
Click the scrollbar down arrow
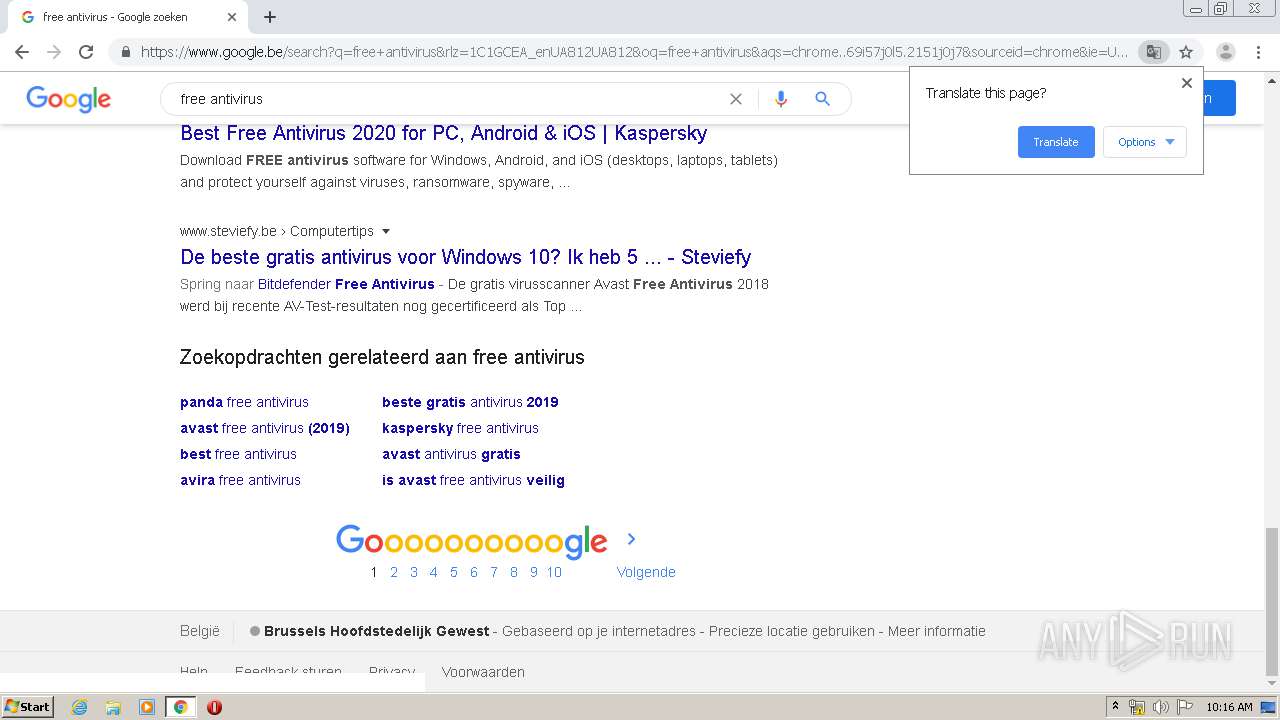point(1272,684)
